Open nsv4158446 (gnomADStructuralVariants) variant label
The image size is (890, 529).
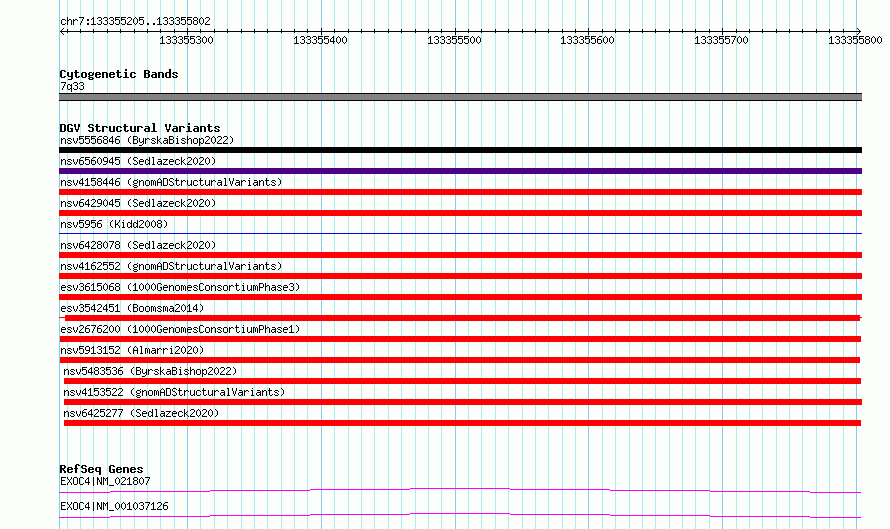point(171,182)
